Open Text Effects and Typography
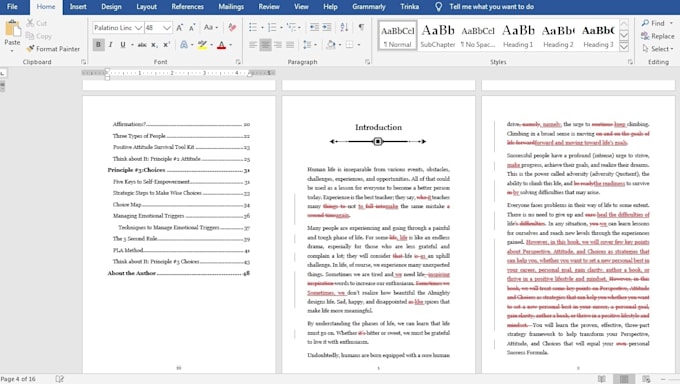 (183, 45)
